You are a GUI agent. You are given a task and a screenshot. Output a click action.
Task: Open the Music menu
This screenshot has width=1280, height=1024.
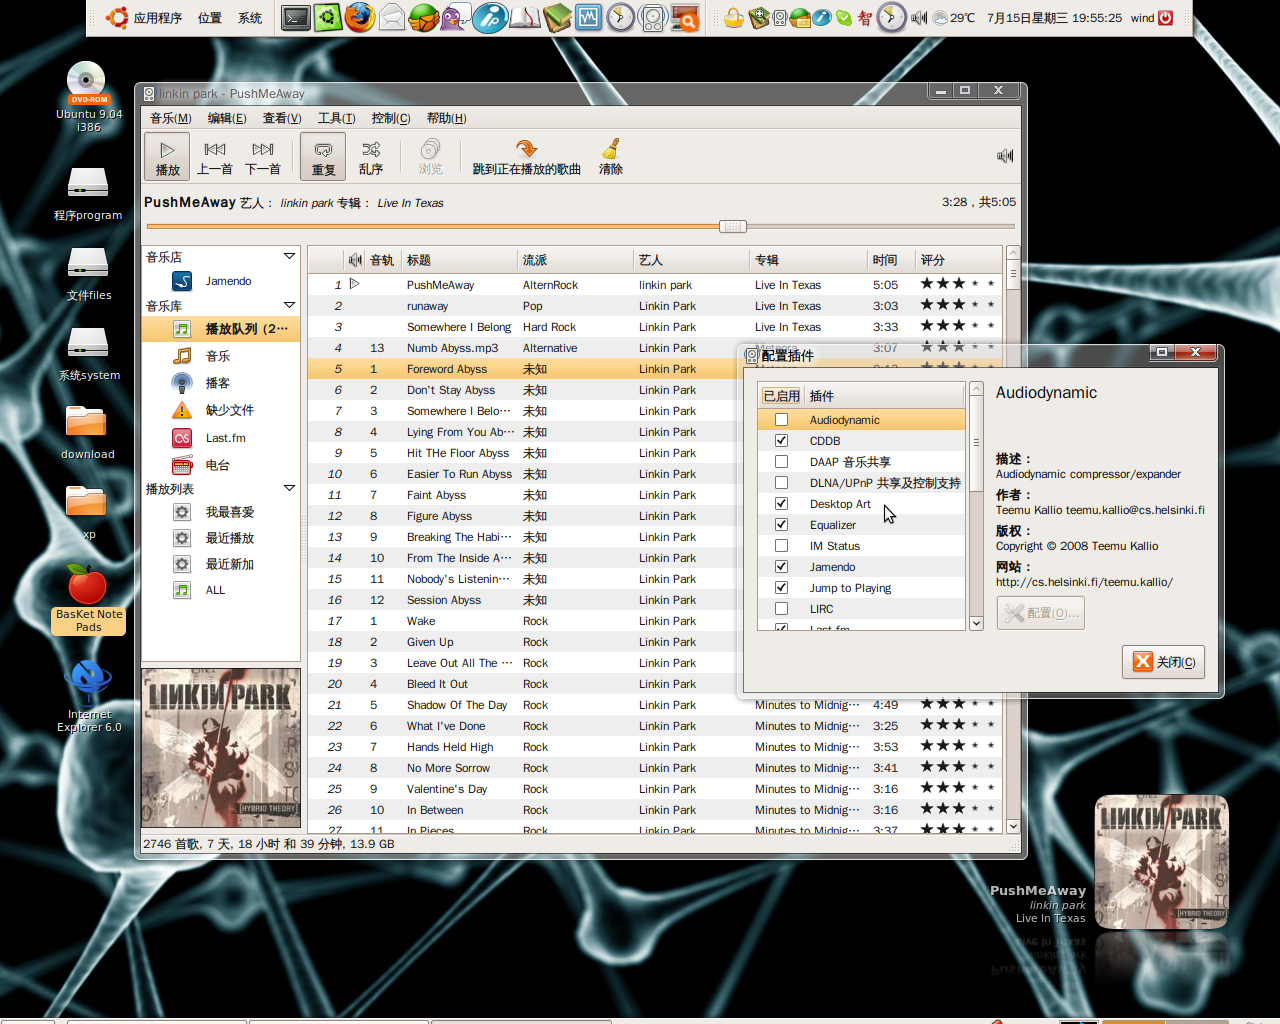(170, 118)
